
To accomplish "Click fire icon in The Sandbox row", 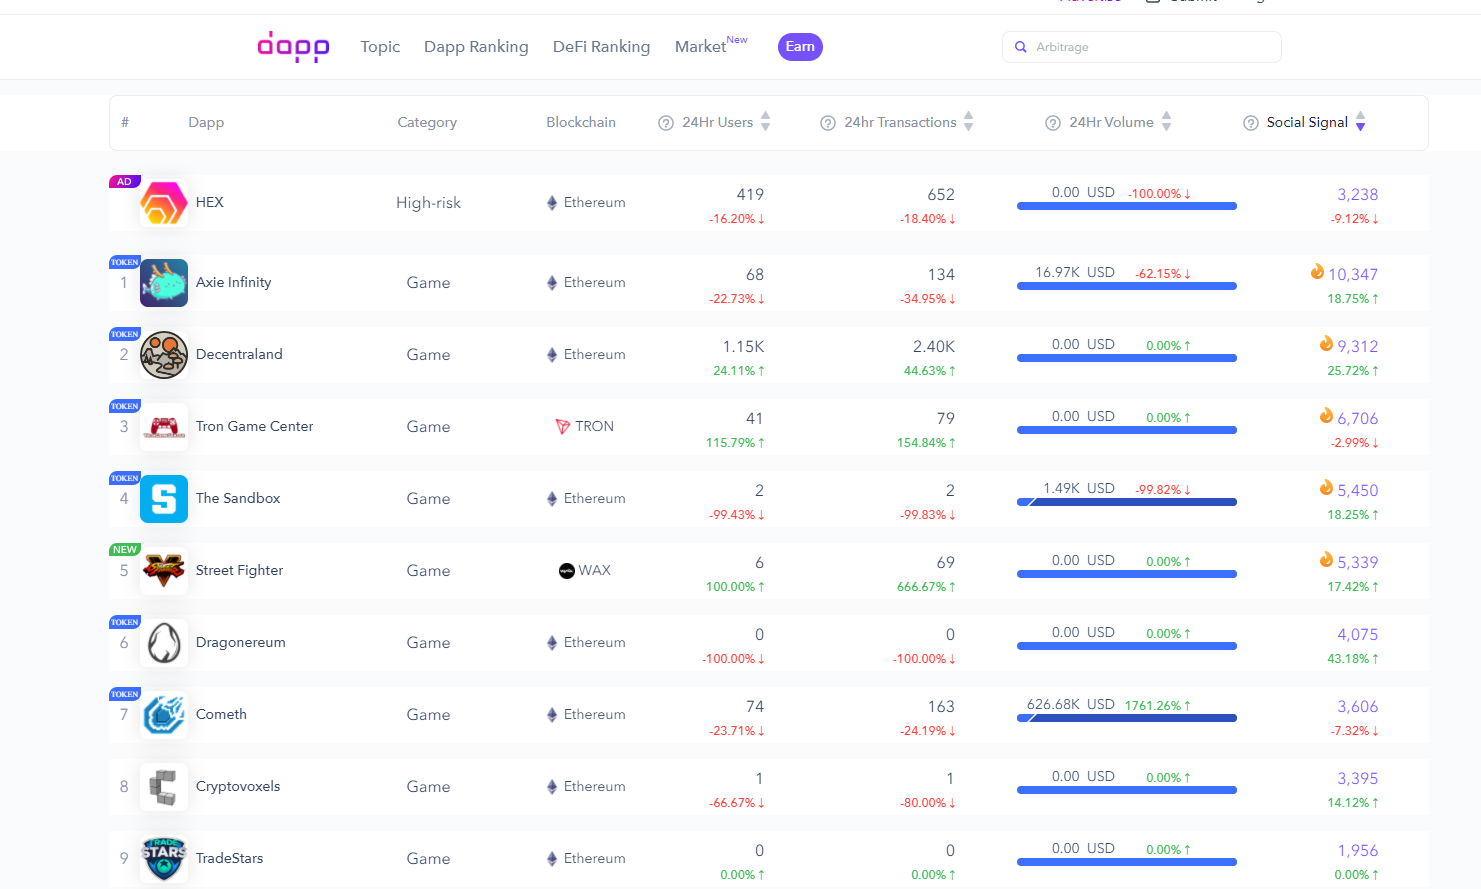I will pos(1326,488).
